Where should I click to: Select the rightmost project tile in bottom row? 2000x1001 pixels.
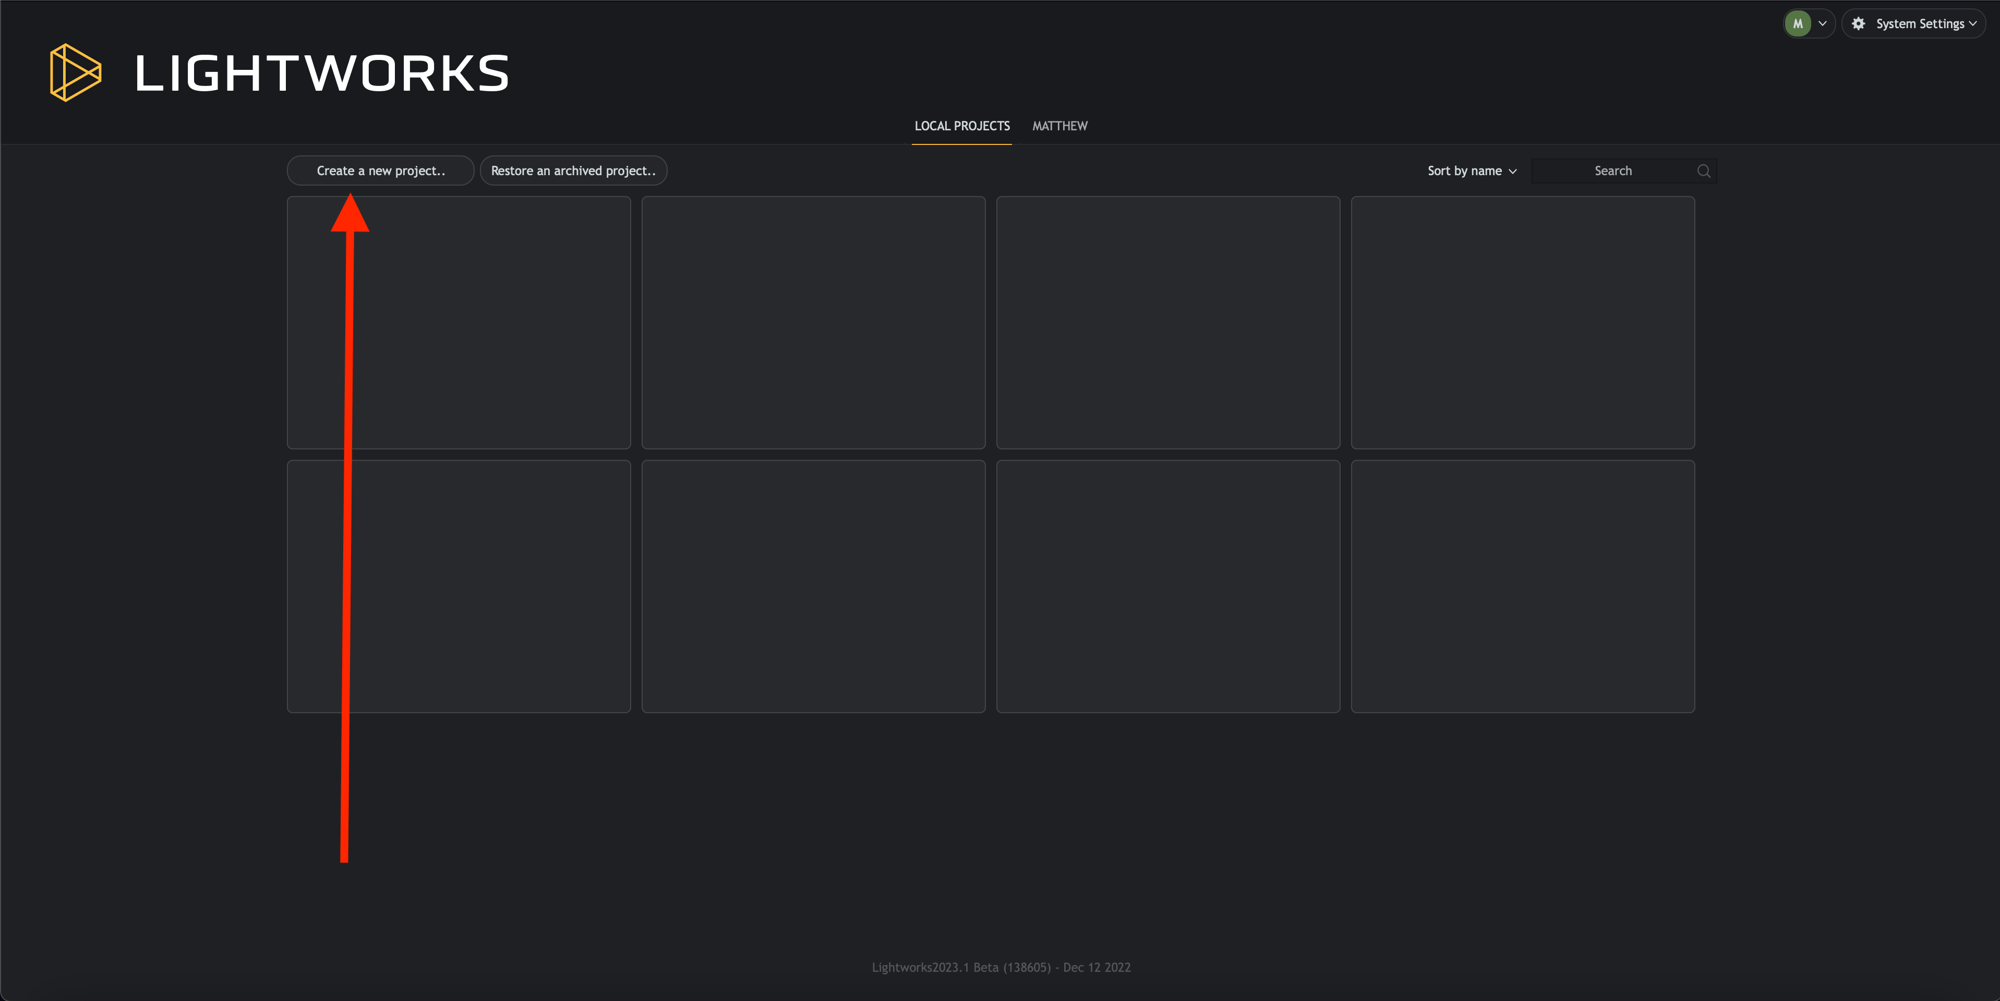[1523, 586]
